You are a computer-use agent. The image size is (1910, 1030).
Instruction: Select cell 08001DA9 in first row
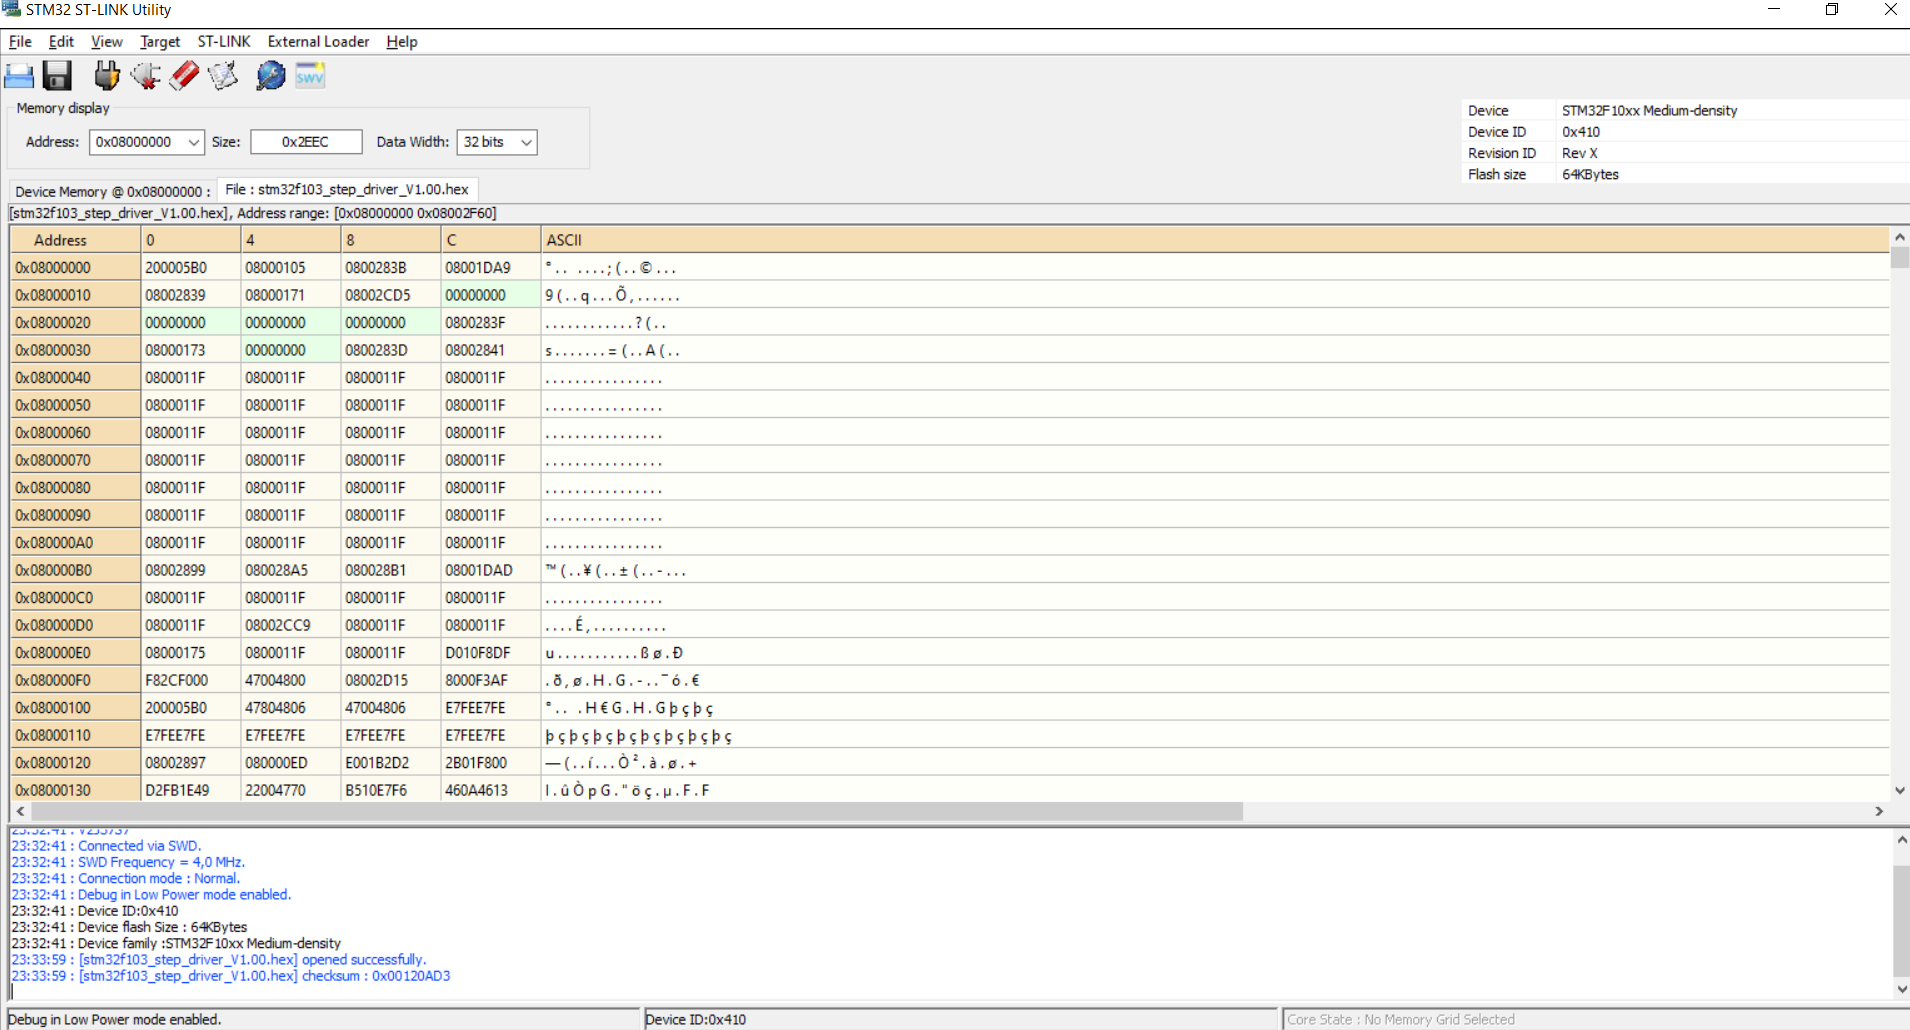pyautogui.click(x=491, y=268)
